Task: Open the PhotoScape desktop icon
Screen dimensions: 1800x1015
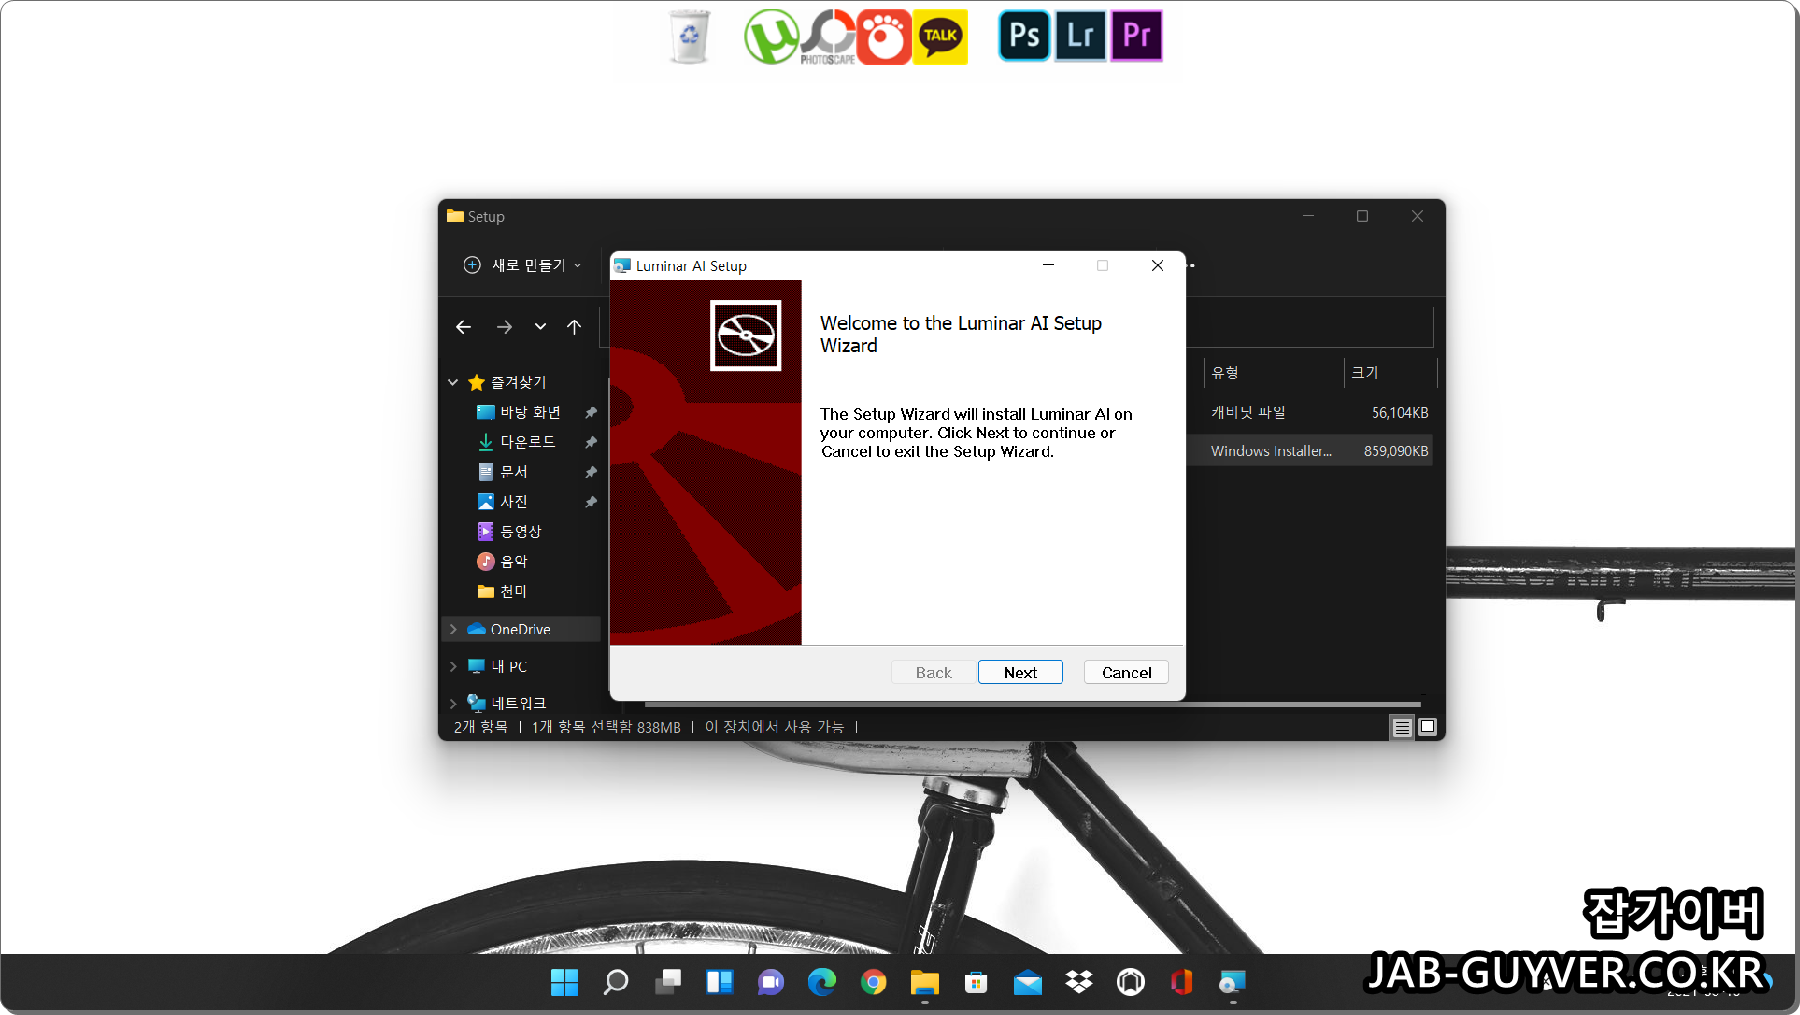Action: 828,37
